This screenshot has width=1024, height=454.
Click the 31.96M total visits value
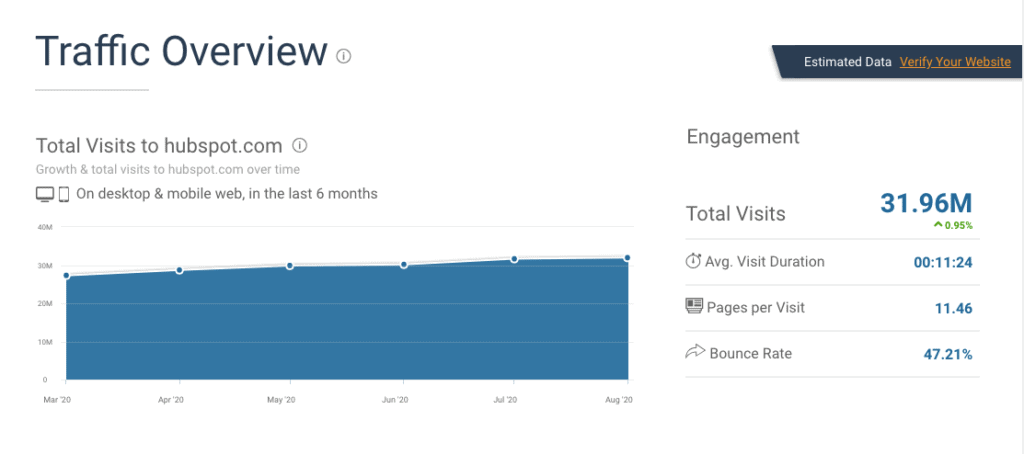click(x=926, y=203)
